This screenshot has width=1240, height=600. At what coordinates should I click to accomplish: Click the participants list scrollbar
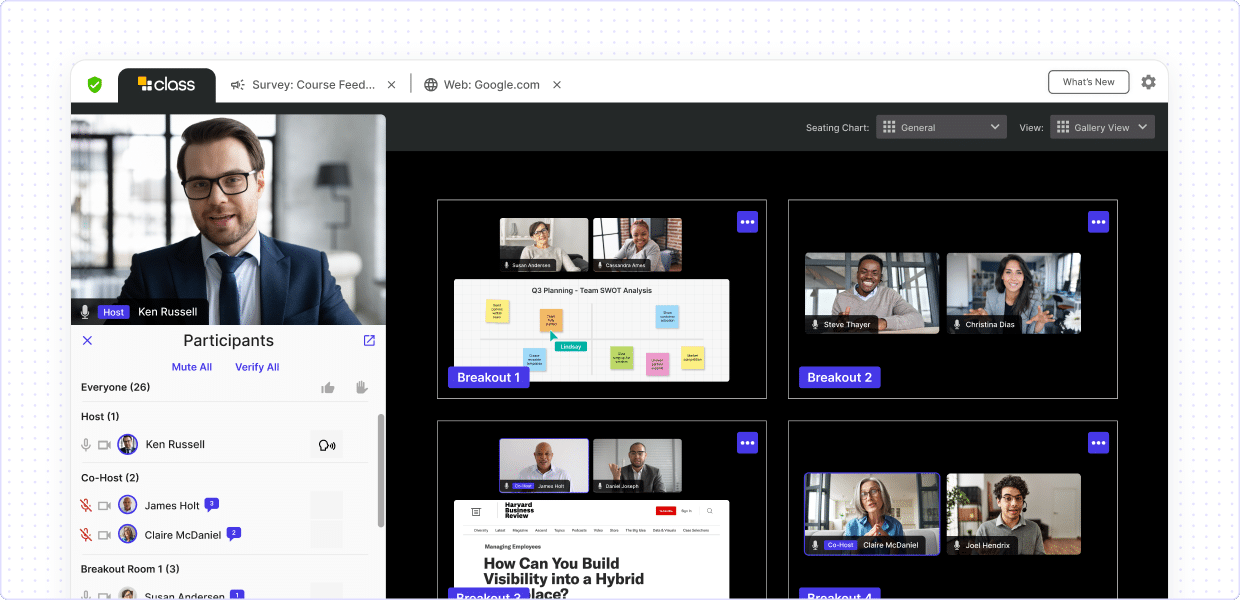pyautogui.click(x=380, y=470)
